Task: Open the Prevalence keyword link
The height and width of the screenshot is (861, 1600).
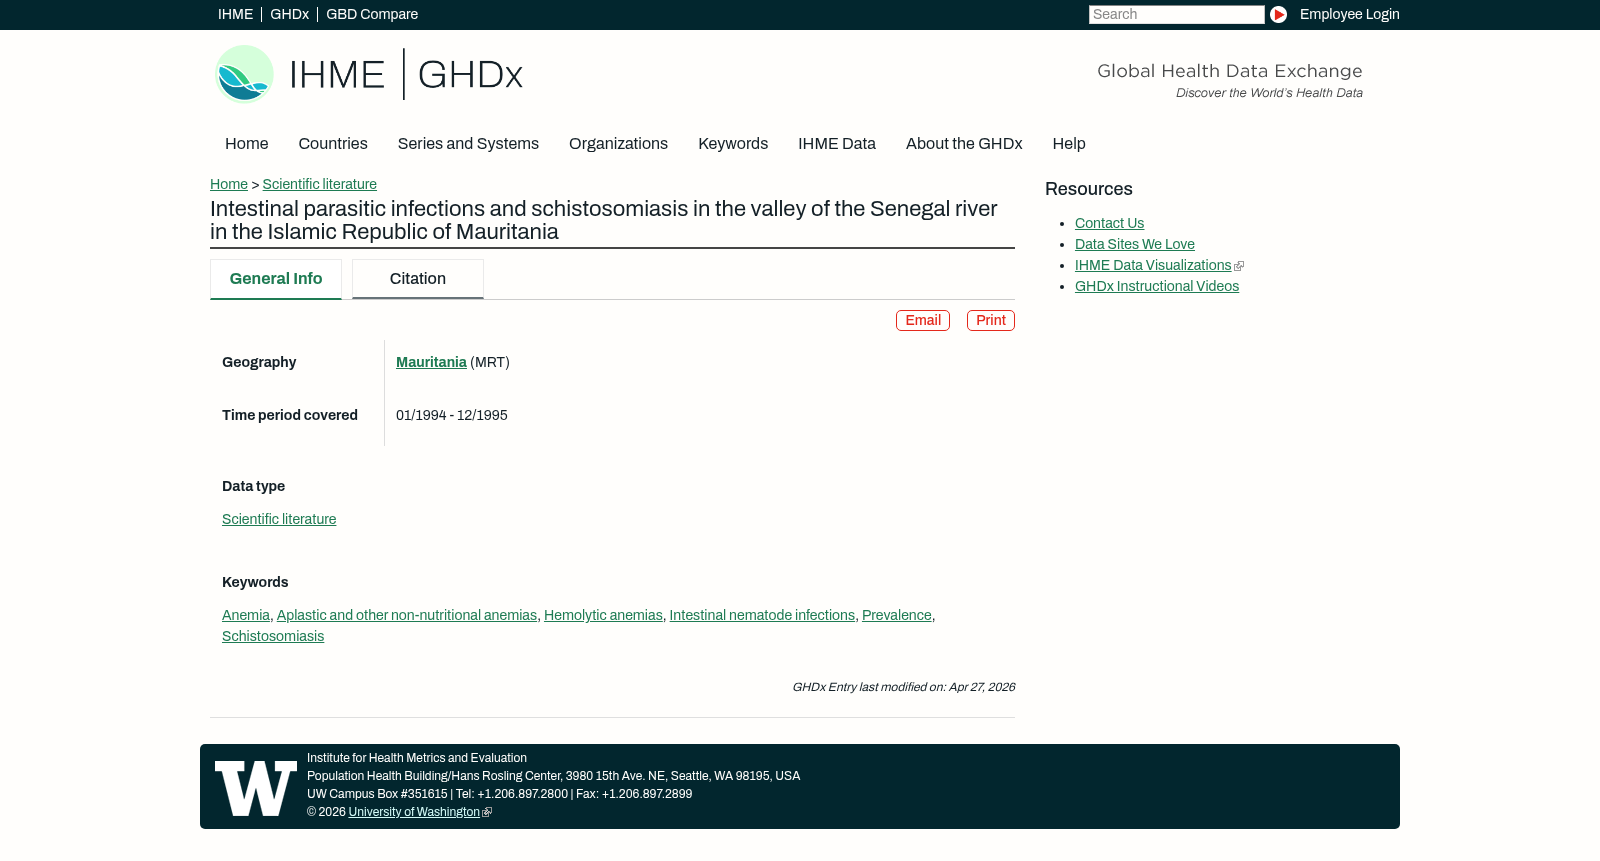Action: (897, 615)
